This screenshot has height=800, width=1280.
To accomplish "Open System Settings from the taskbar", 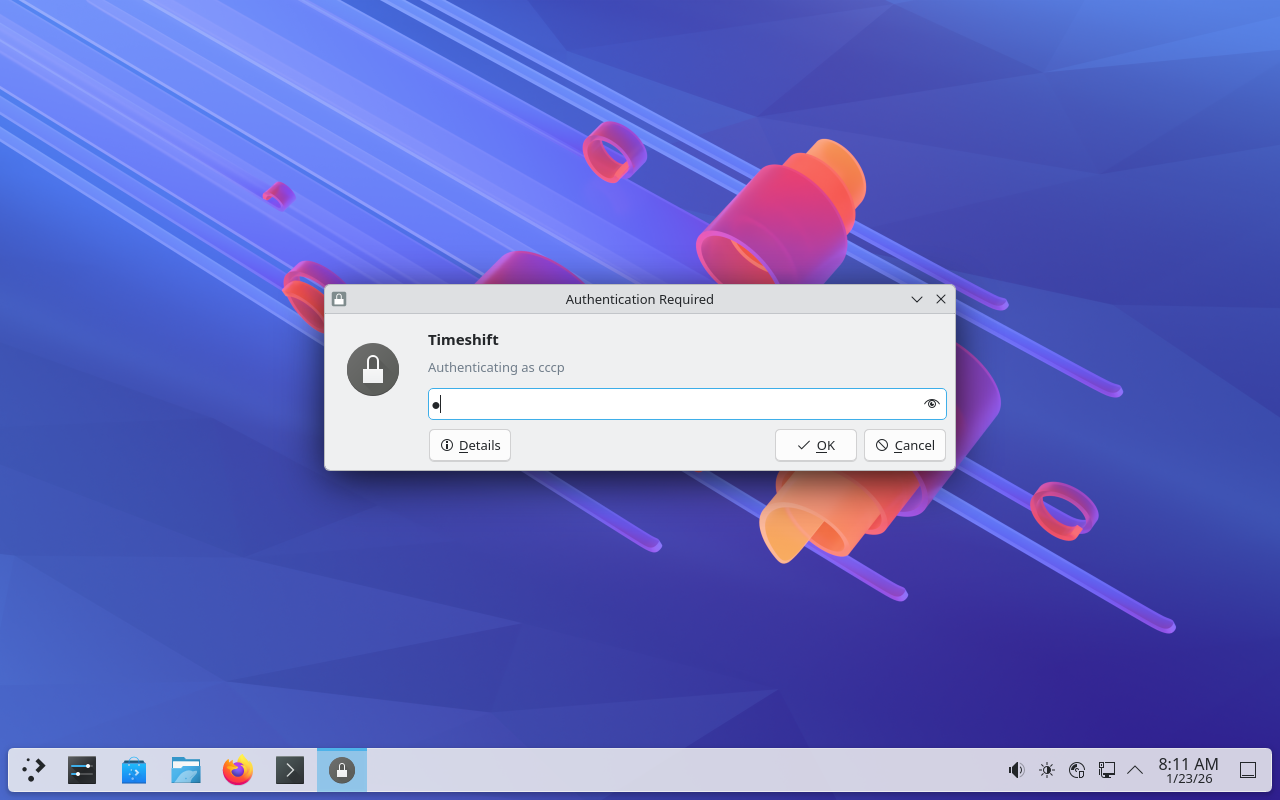I will pos(82,770).
